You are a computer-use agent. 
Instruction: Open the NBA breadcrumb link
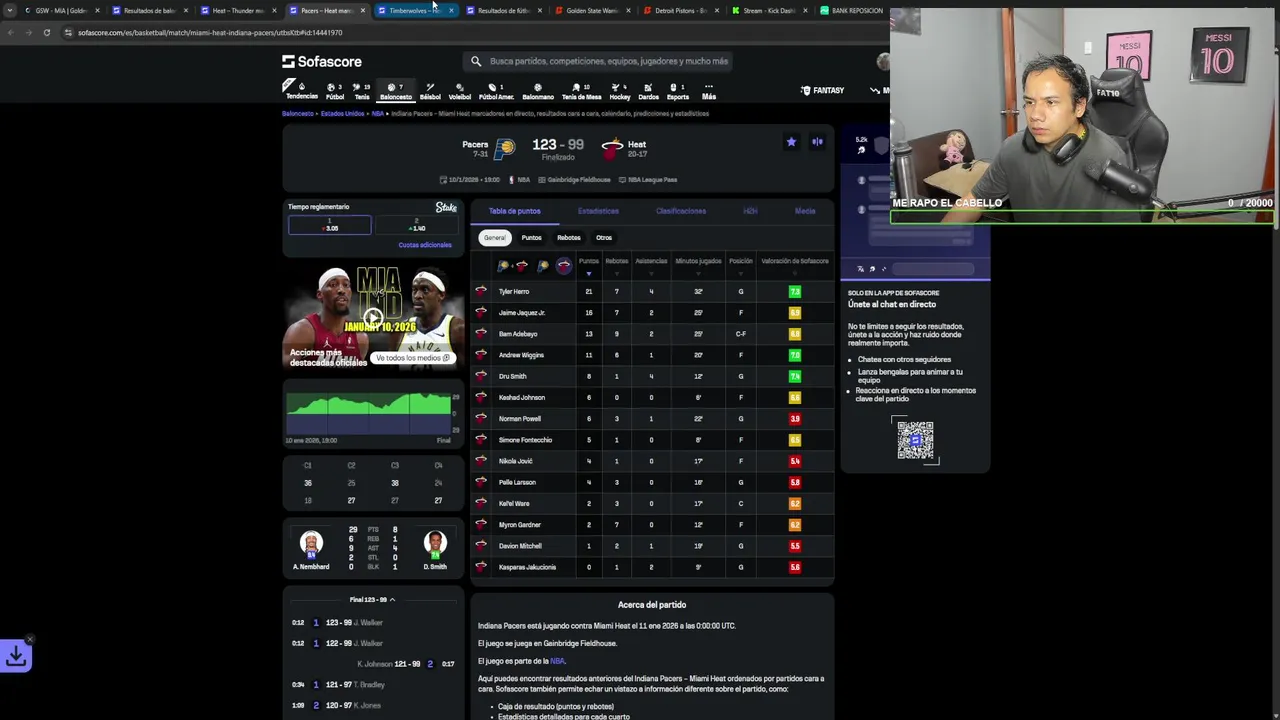(x=378, y=114)
